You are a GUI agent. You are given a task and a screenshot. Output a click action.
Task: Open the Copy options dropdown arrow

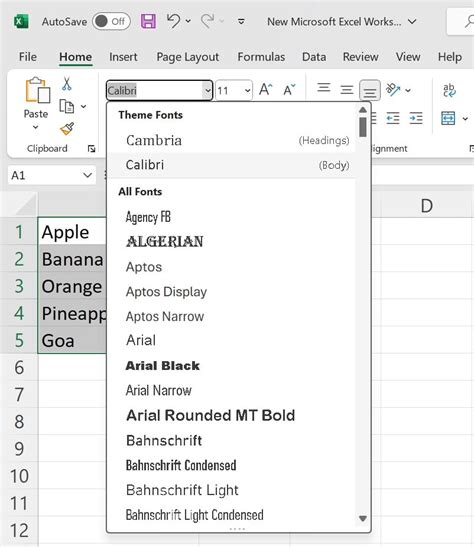click(83, 106)
